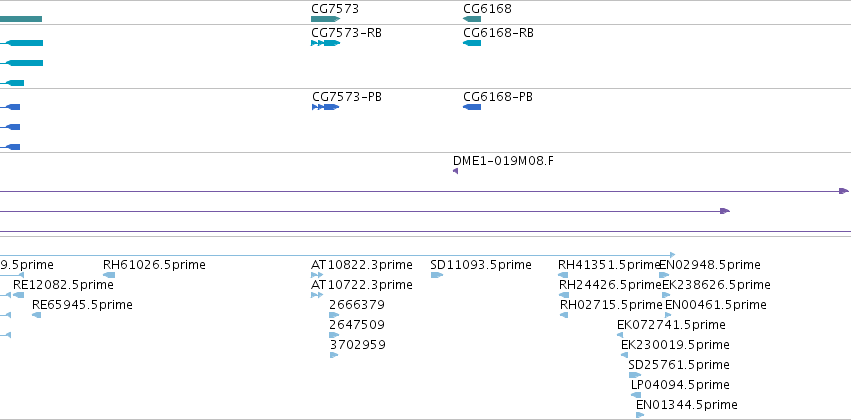Click the CG7573-RB transcript glyph
851x420 pixels.
click(326, 43)
